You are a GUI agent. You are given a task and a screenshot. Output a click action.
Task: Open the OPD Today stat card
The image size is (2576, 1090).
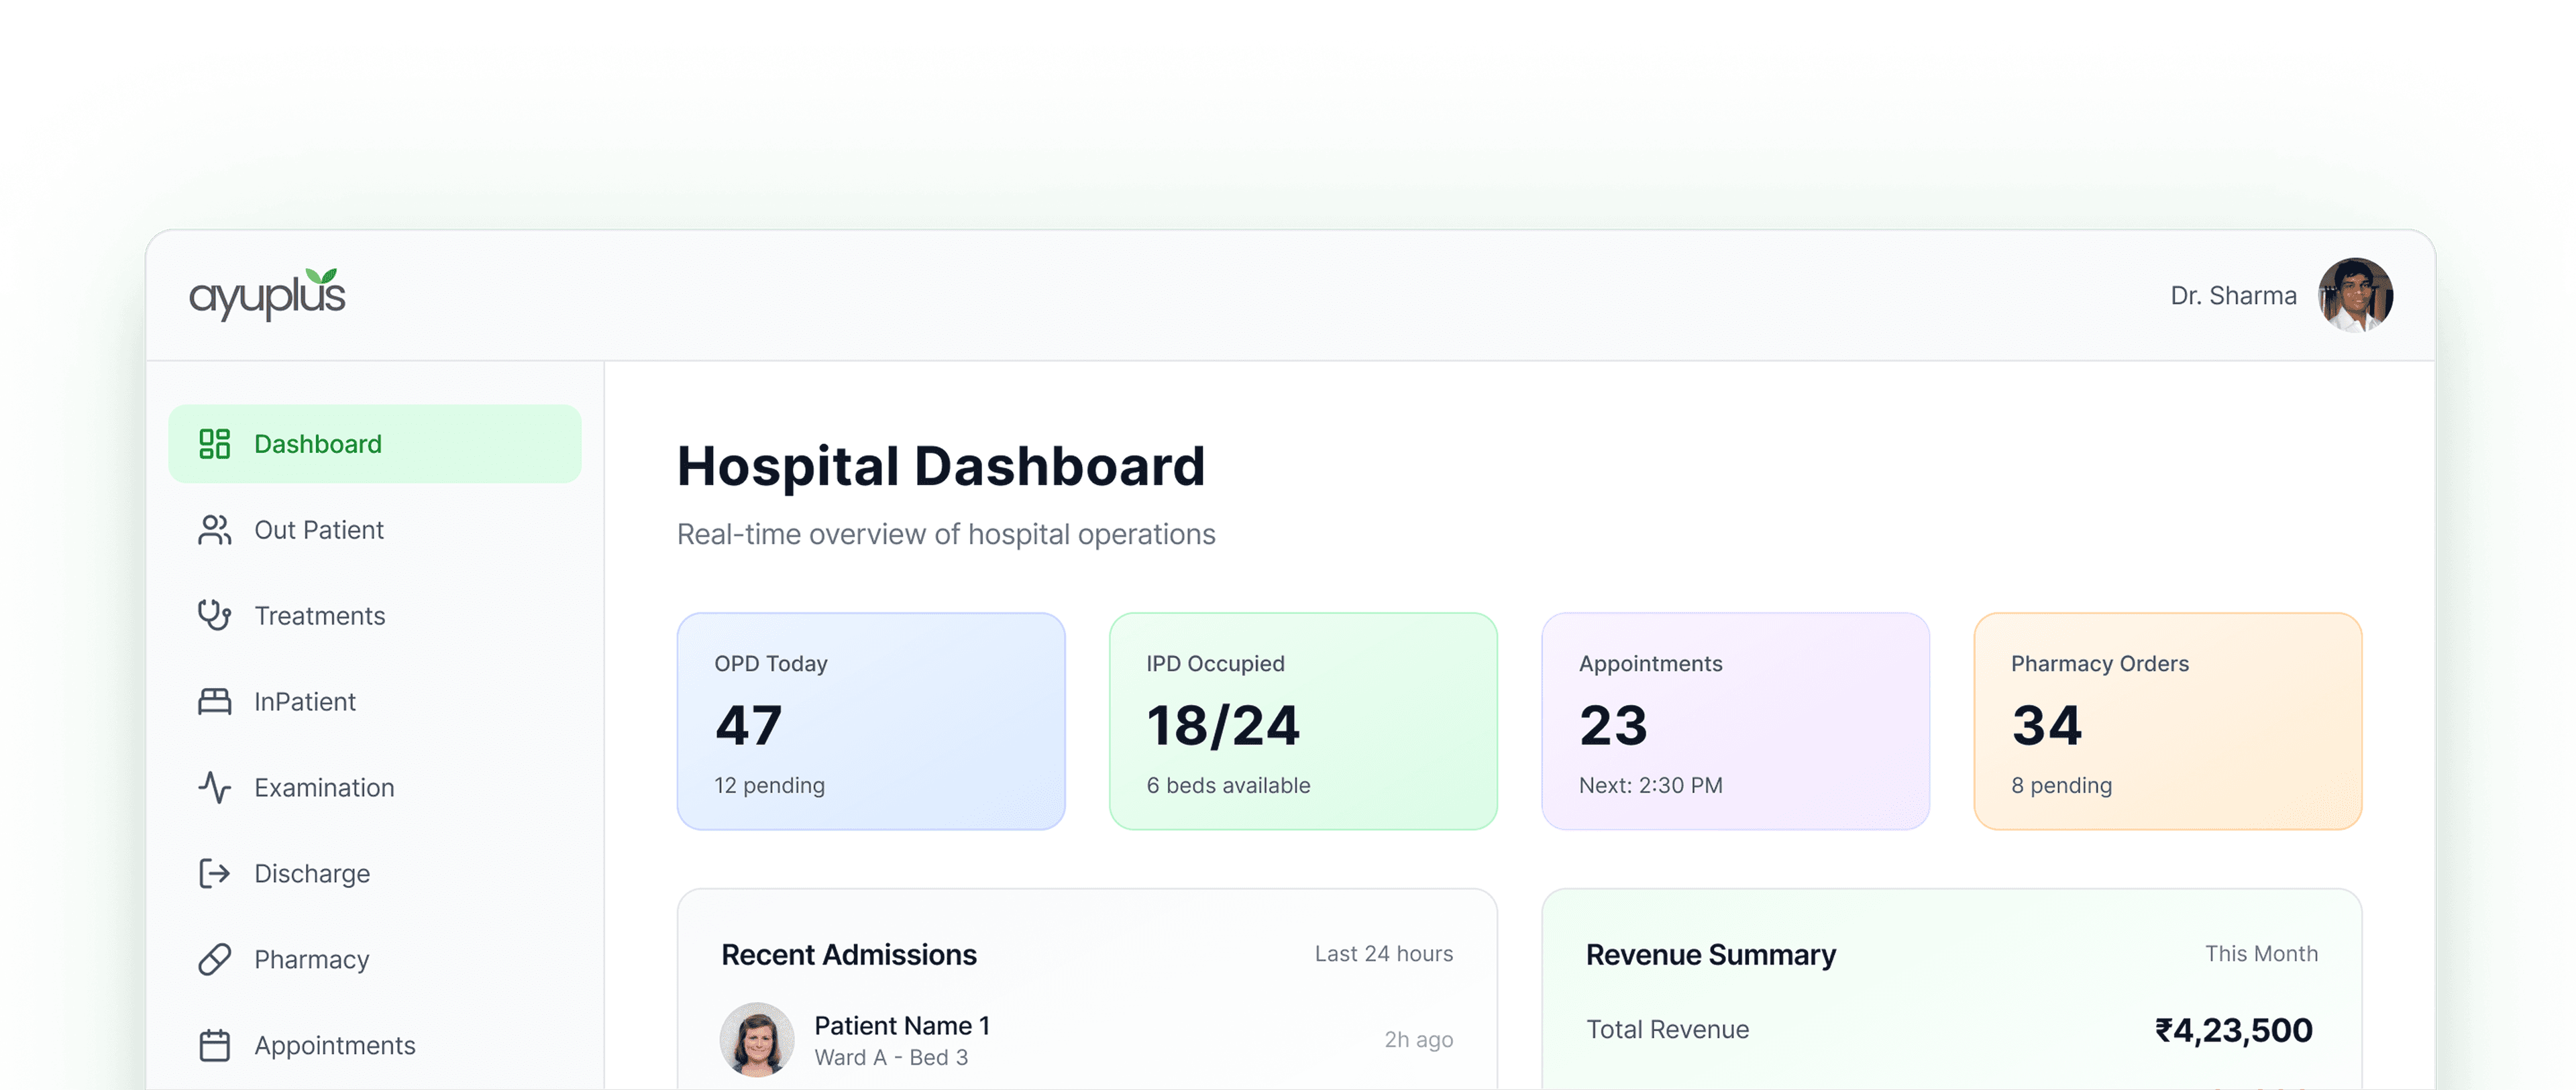click(871, 721)
